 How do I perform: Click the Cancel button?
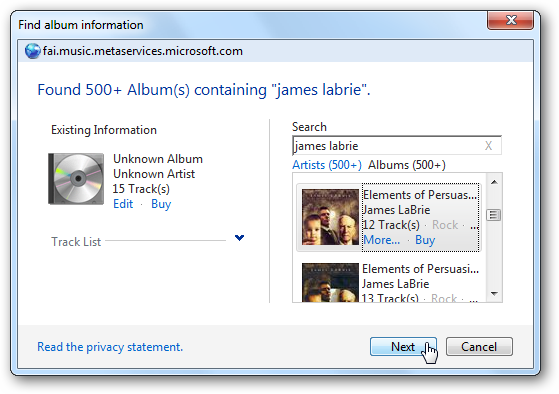tap(479, 347)
